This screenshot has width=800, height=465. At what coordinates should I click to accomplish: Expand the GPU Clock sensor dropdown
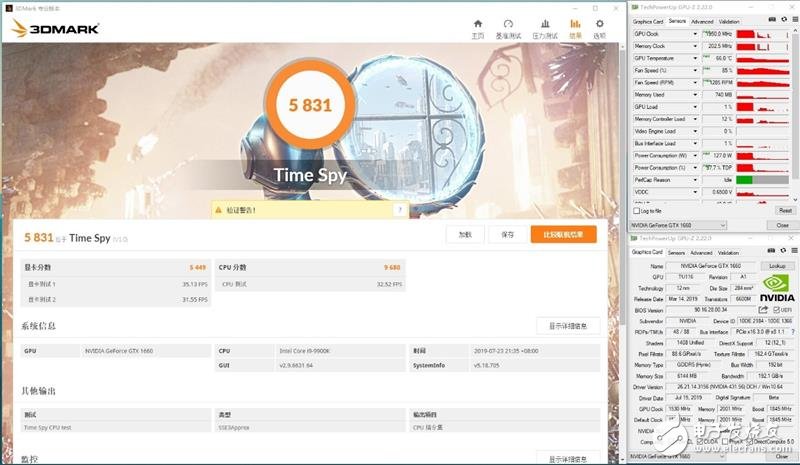(x=694, y=34)
